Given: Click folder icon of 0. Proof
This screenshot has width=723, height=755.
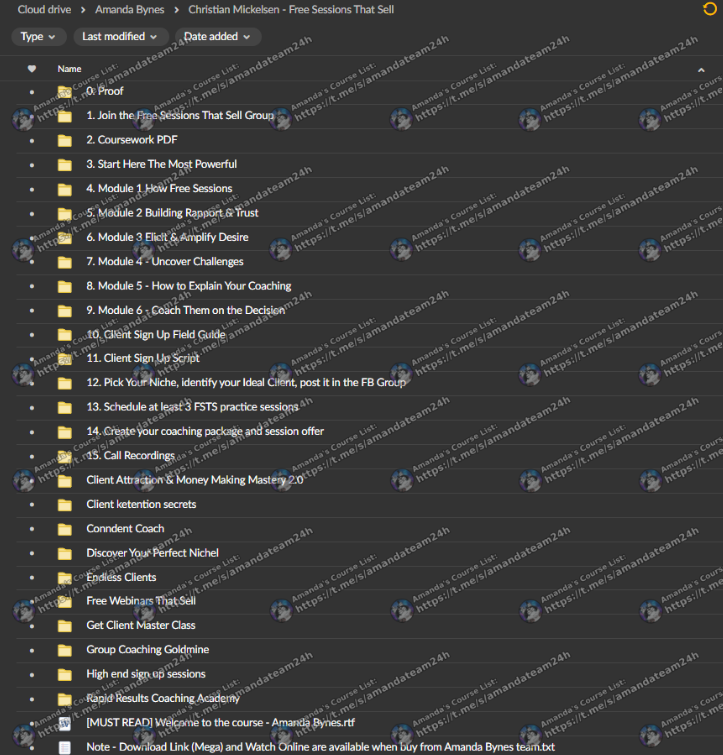Looking at the screenshot, I should [x=65, y=91].
